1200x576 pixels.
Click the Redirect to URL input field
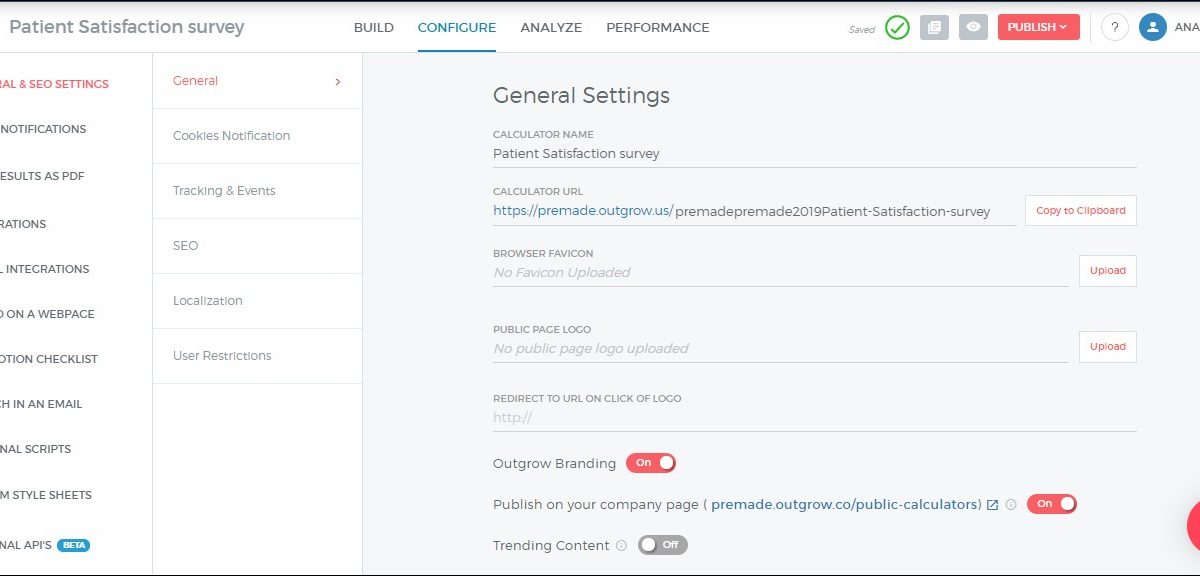814,418
